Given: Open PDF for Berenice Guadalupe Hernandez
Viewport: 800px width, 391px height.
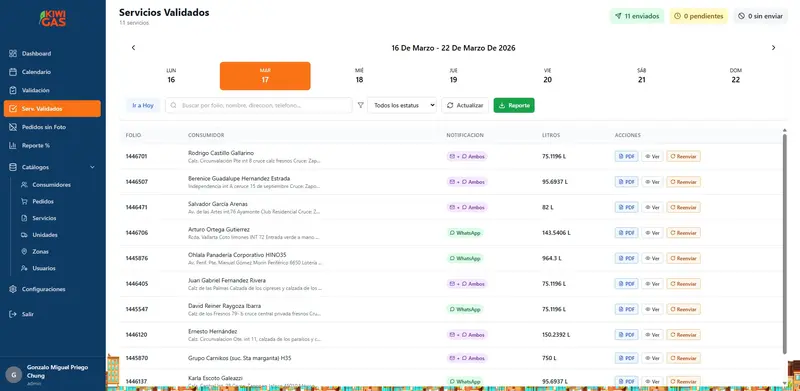Looking at the screenshot, I should coord(627,182).
